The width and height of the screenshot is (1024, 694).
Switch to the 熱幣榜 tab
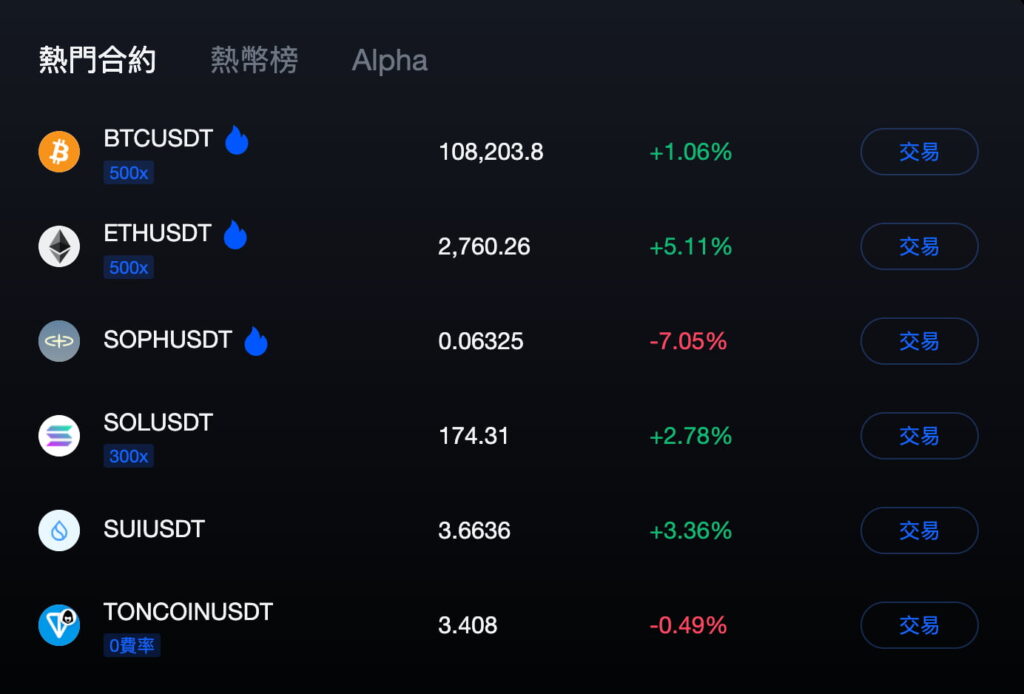tap(254, 60)
